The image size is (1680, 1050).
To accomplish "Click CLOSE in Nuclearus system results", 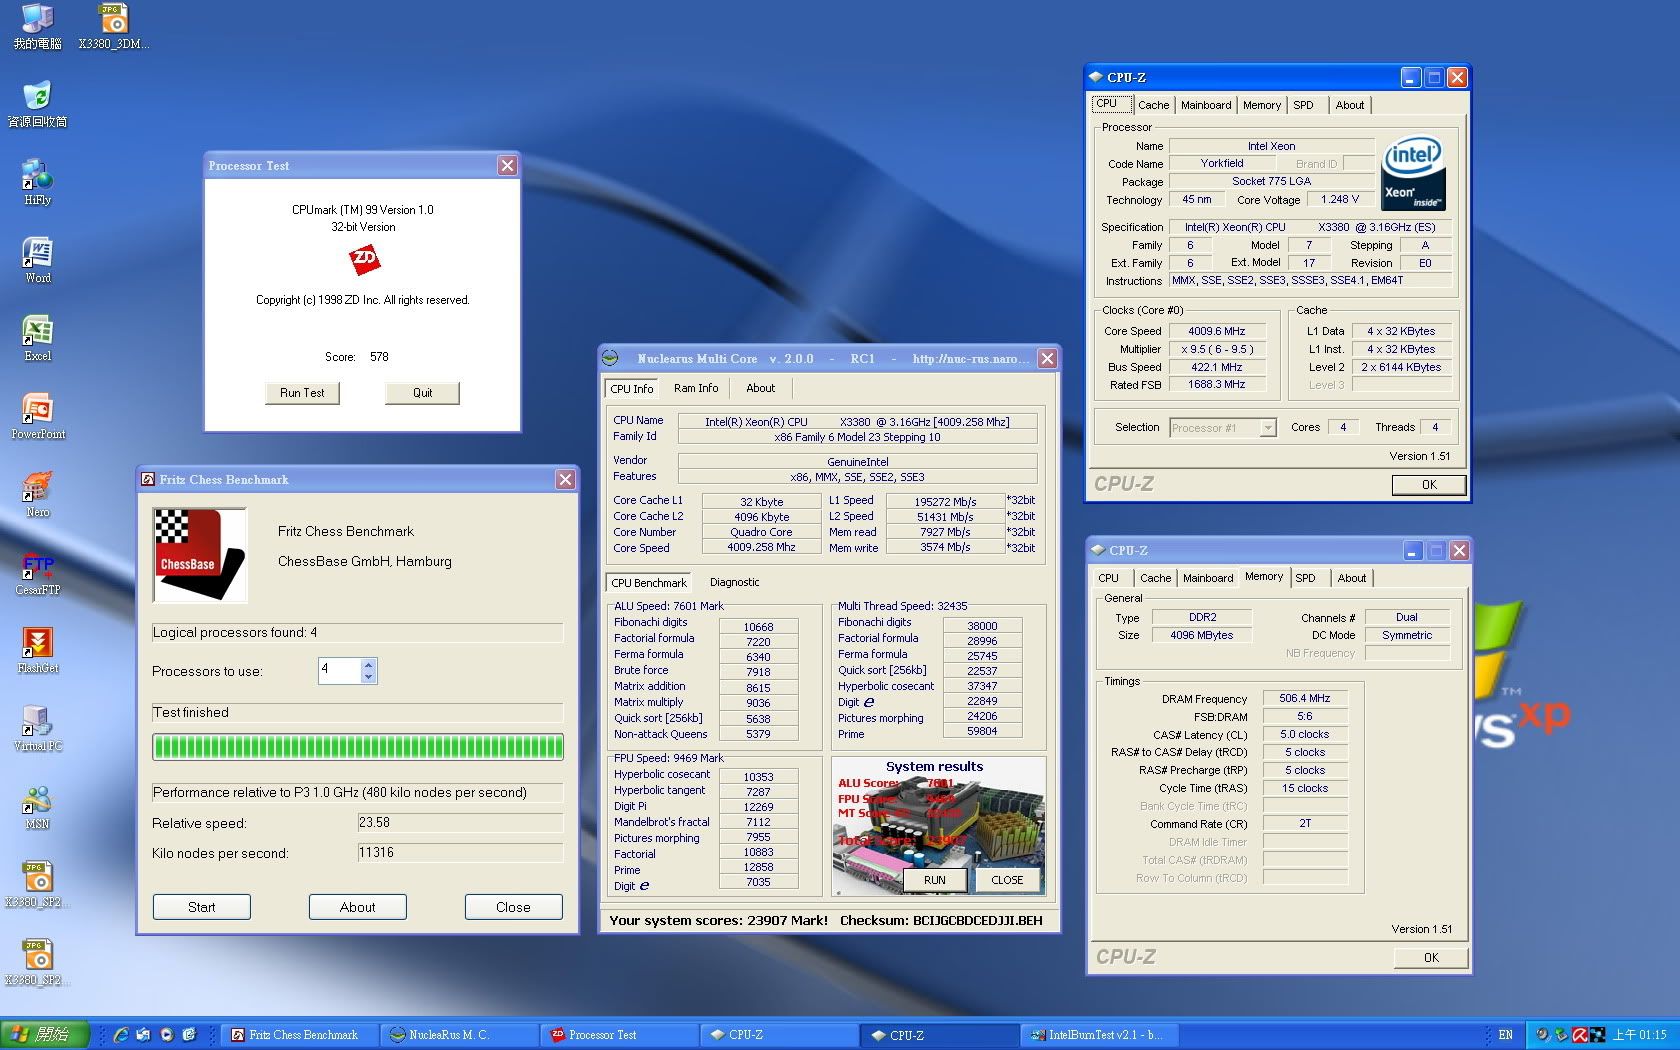I will click(x=1007, y=880).
